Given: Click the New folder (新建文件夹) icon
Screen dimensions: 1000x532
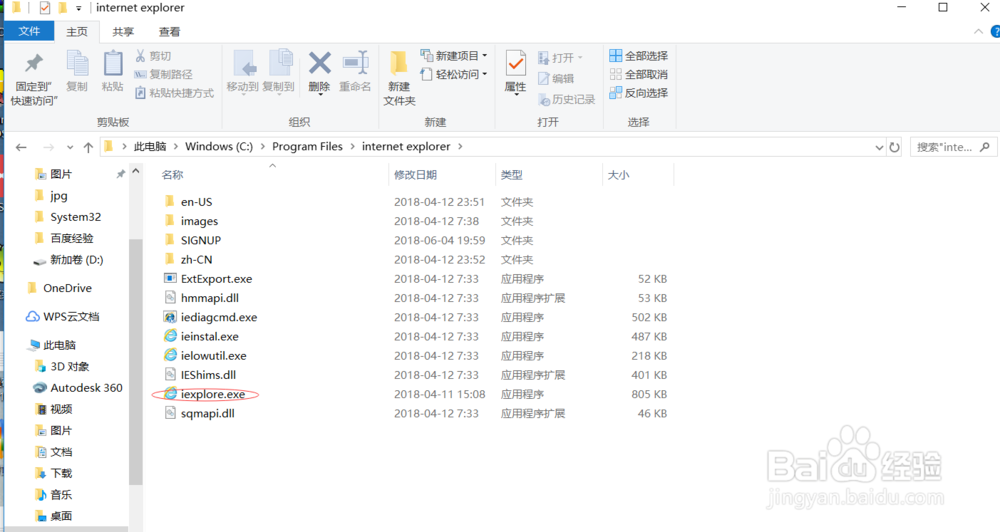Looking at the screenshot, I should point(399,64).
